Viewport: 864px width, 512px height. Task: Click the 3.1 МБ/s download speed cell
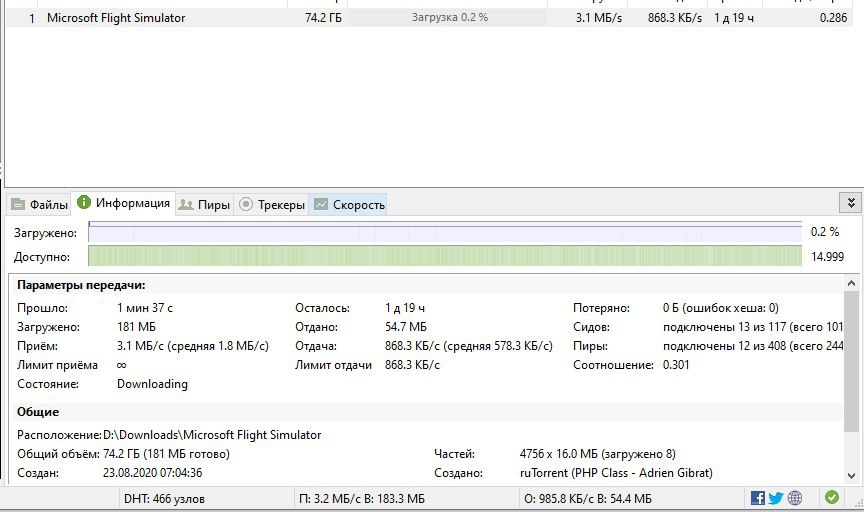pyautogui.click(x=598, y=18)
